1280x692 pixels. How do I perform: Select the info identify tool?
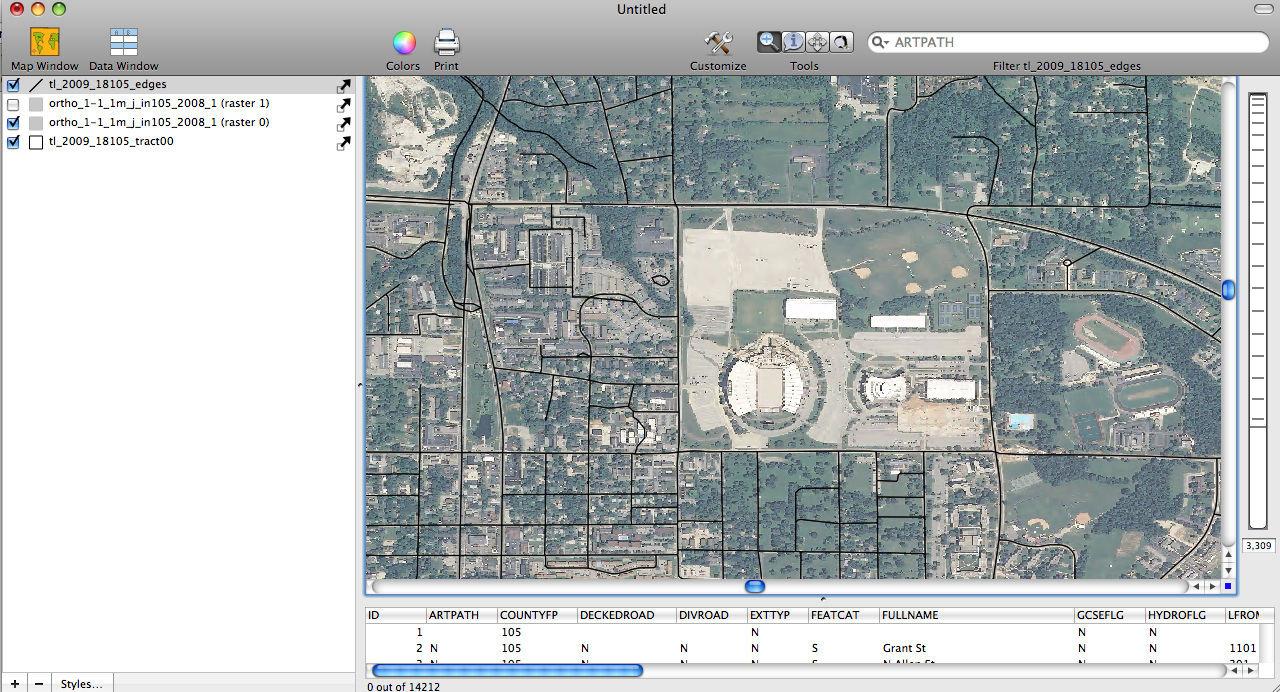793,42
